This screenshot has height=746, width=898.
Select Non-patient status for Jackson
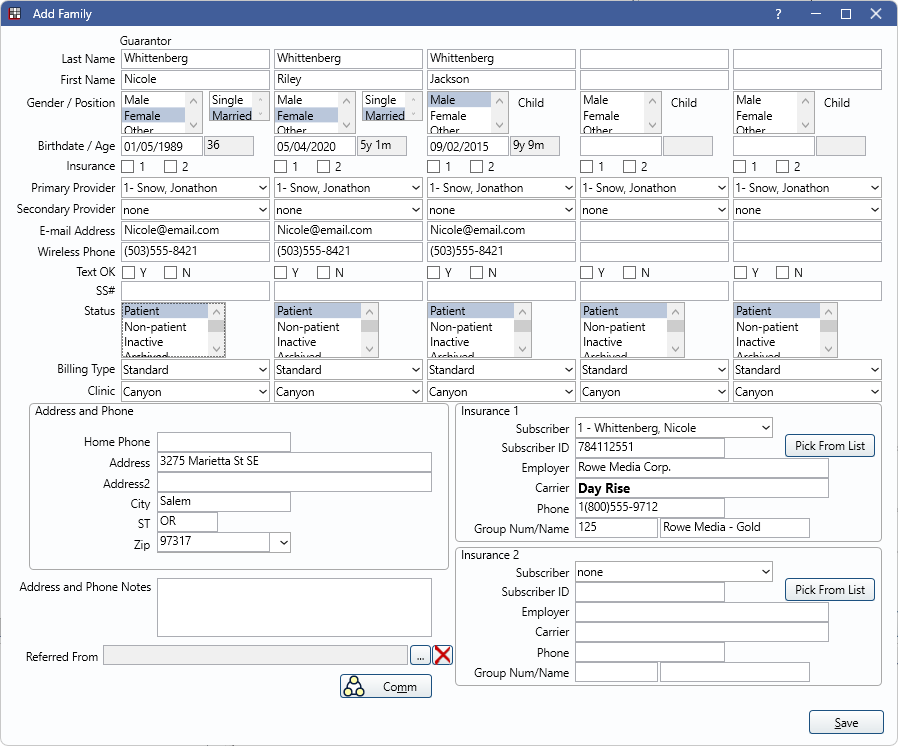tap(461, 327)
